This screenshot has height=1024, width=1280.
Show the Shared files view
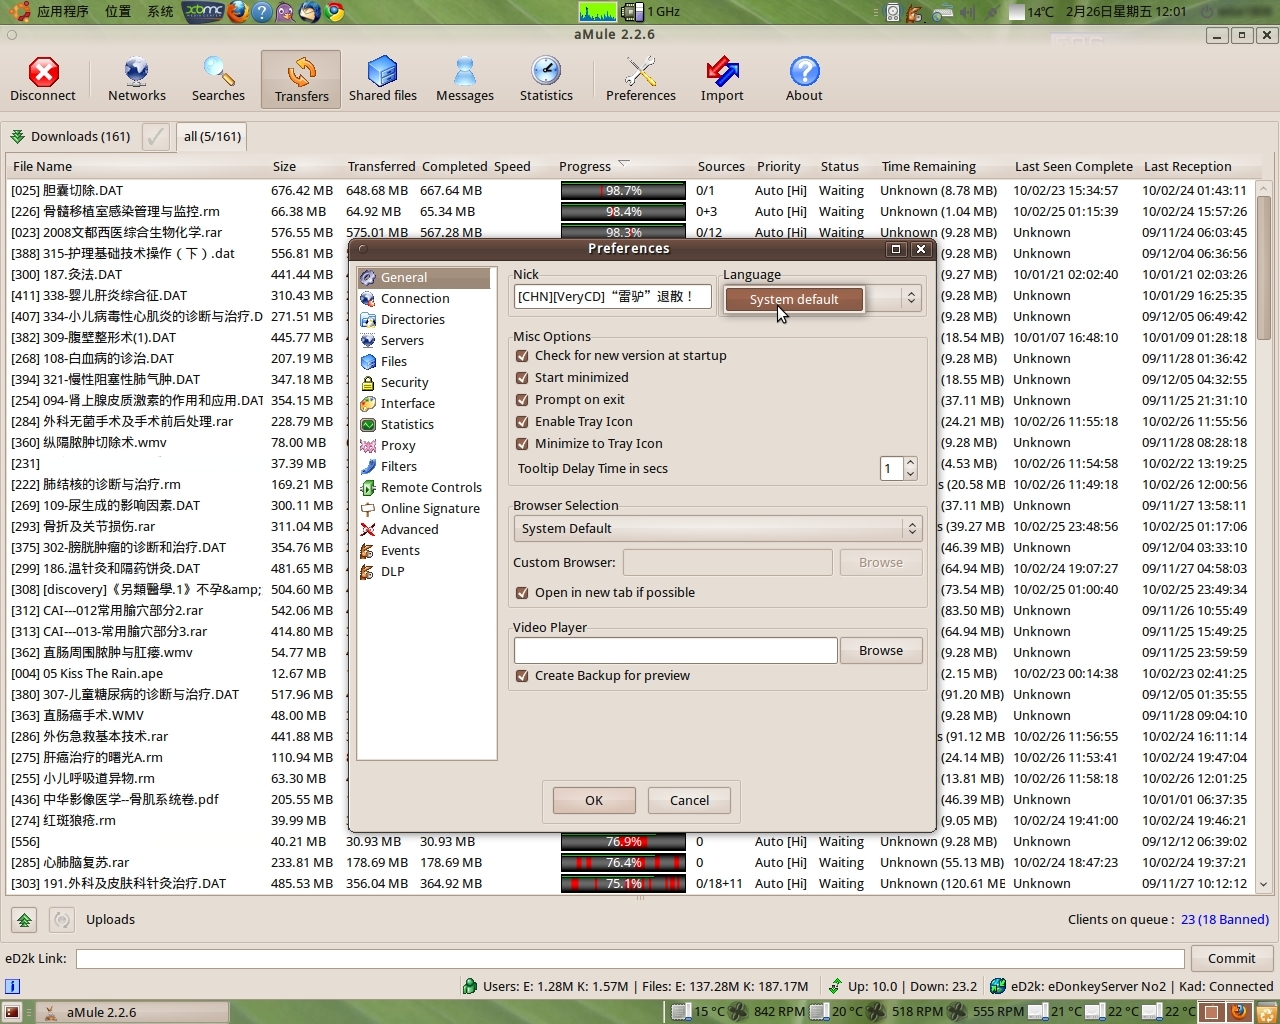(383, 79)
